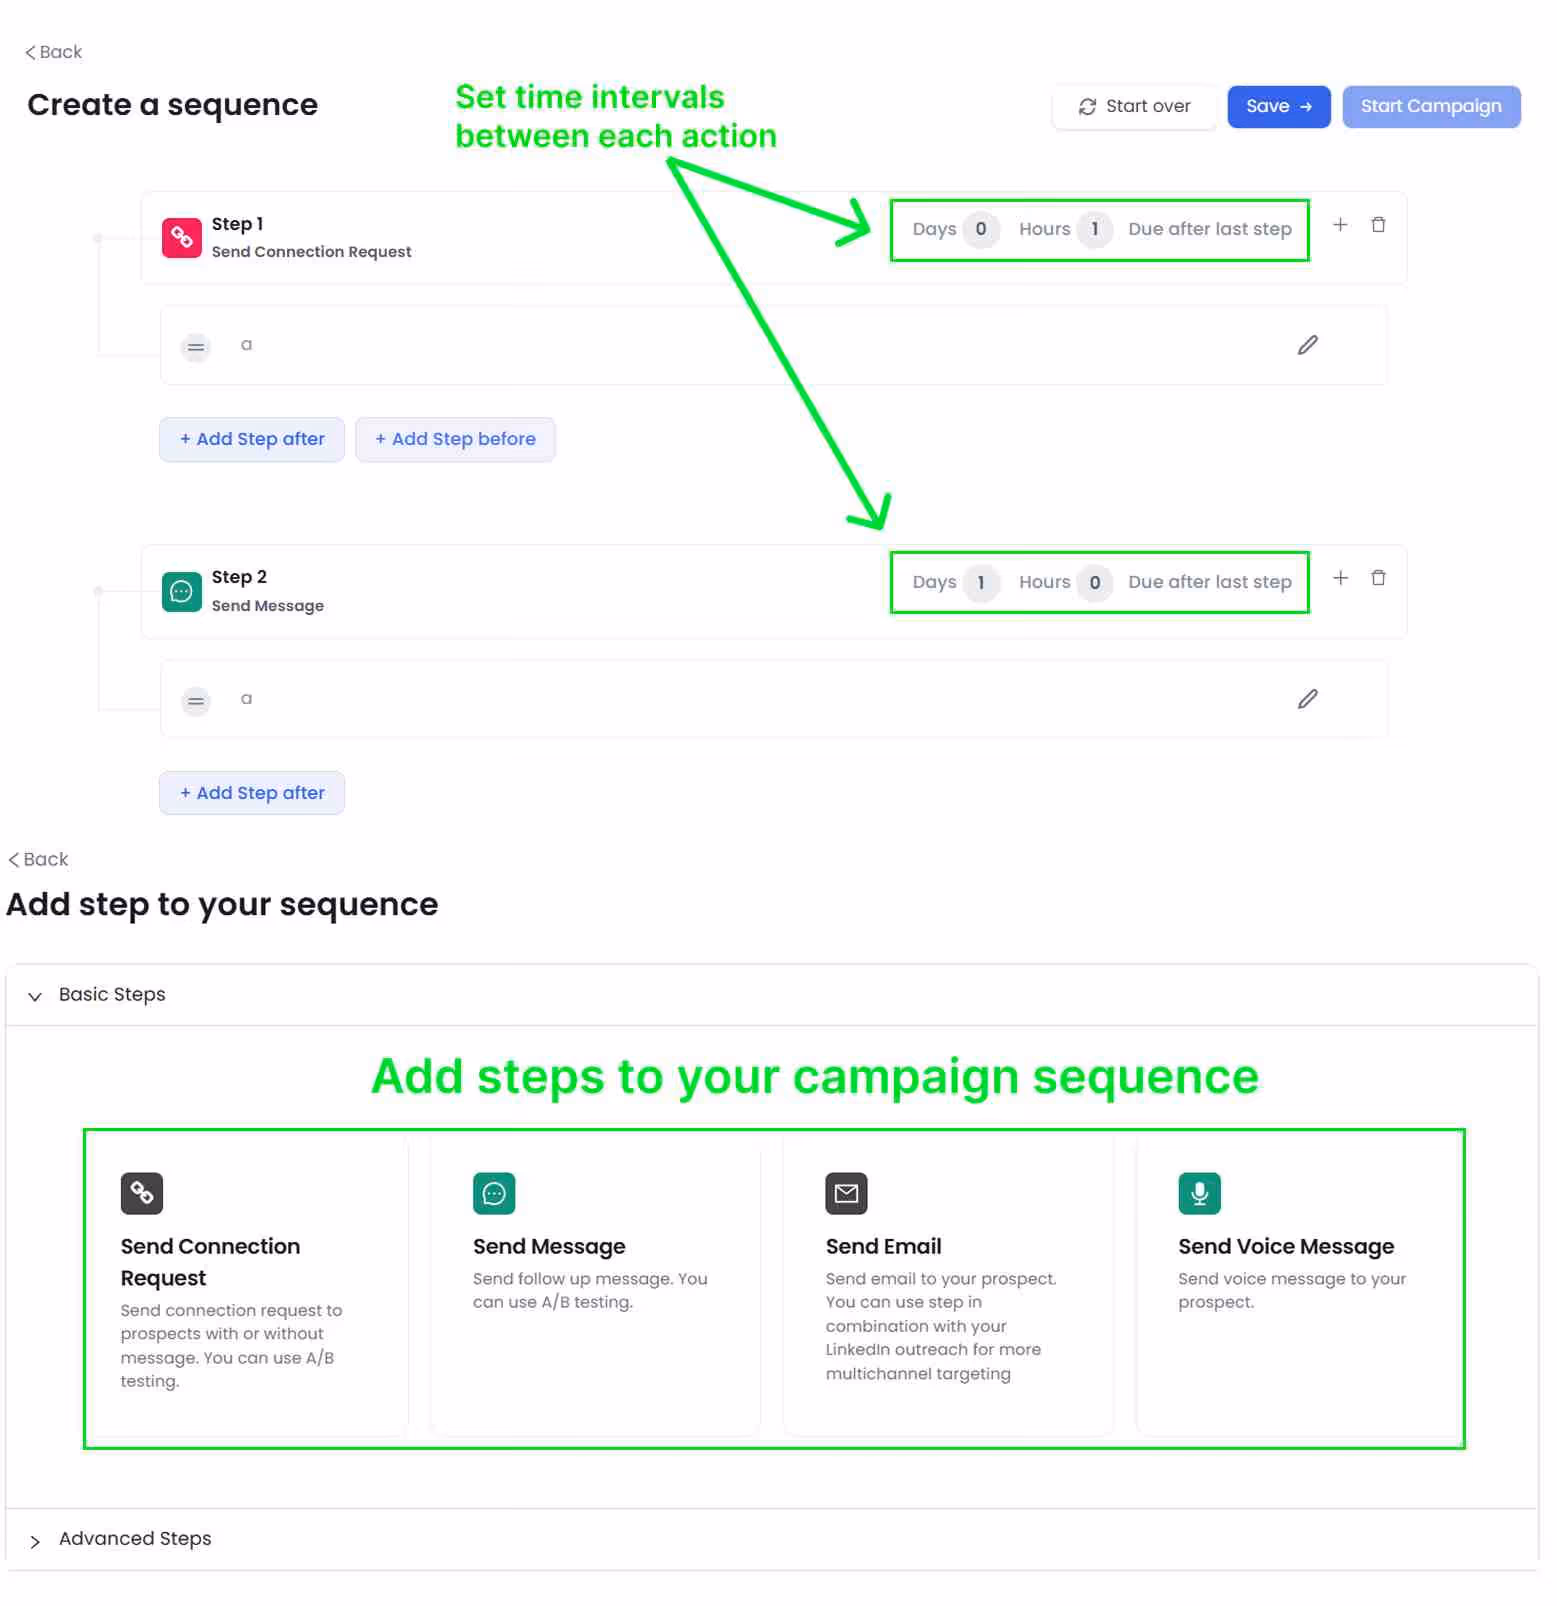Click Step 2 message text 'a'

(x=246, y=699)
